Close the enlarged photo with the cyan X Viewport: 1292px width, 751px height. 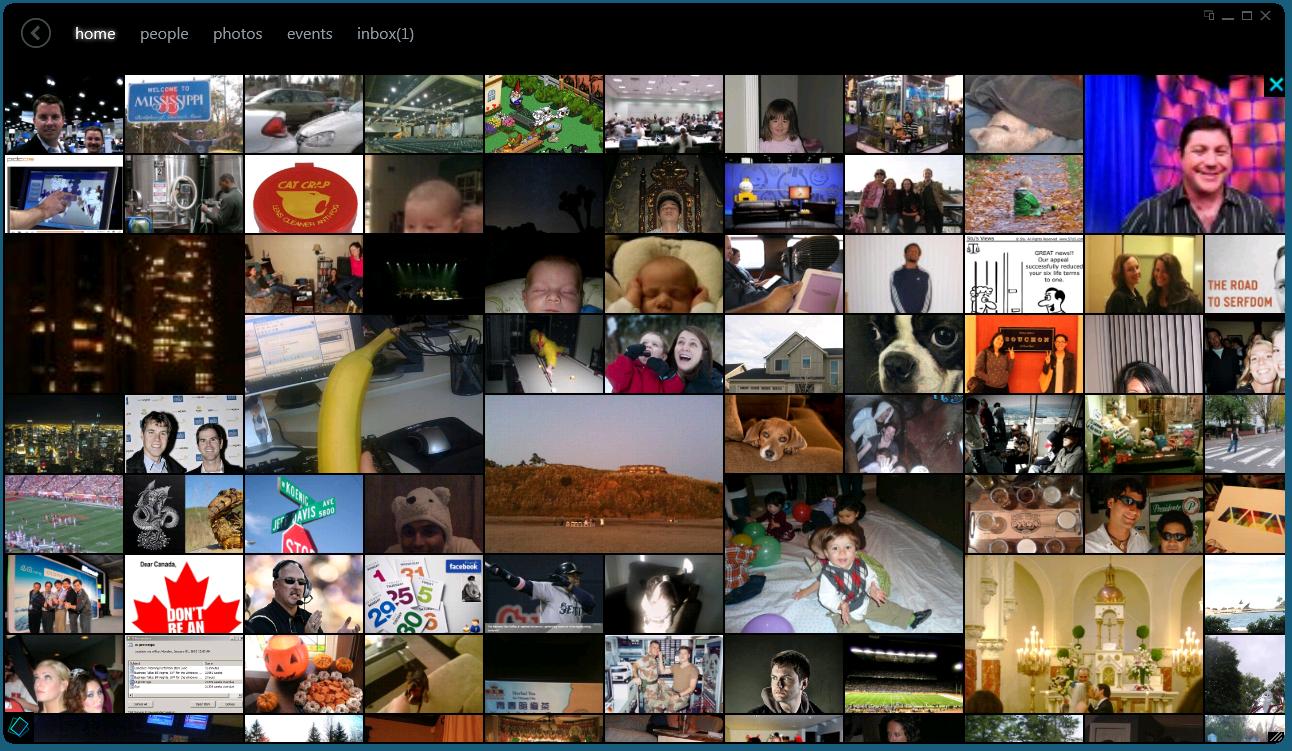(1275, 85)
